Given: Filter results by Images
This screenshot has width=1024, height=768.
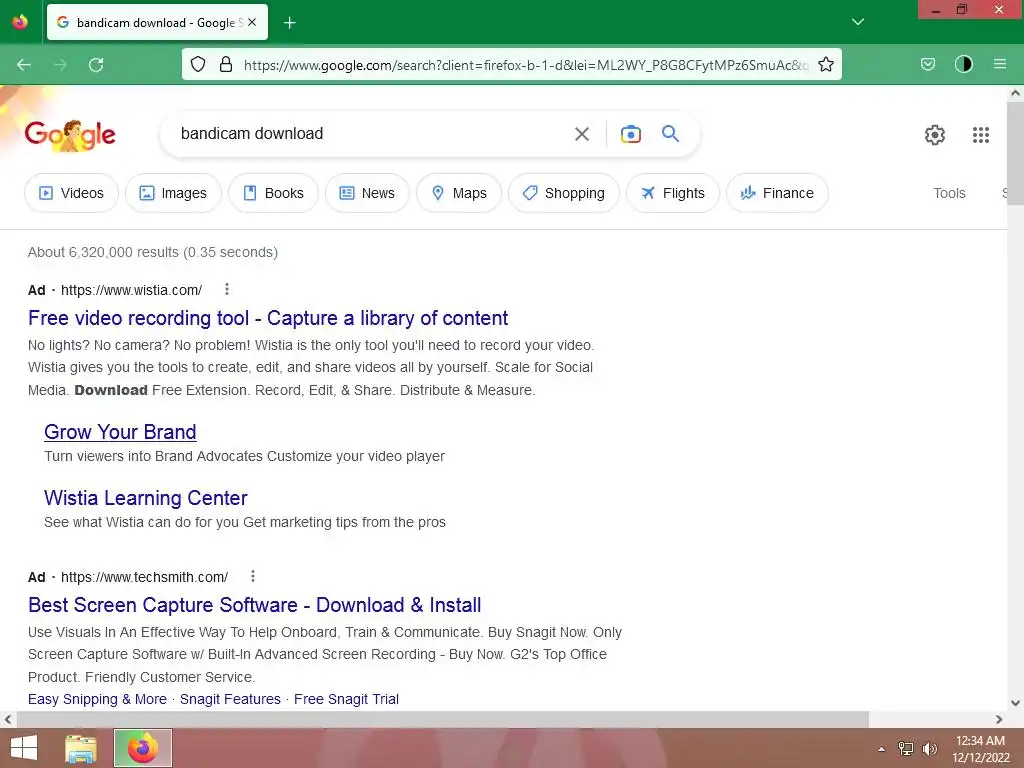Looking at the screenshot, I should 173,193.
